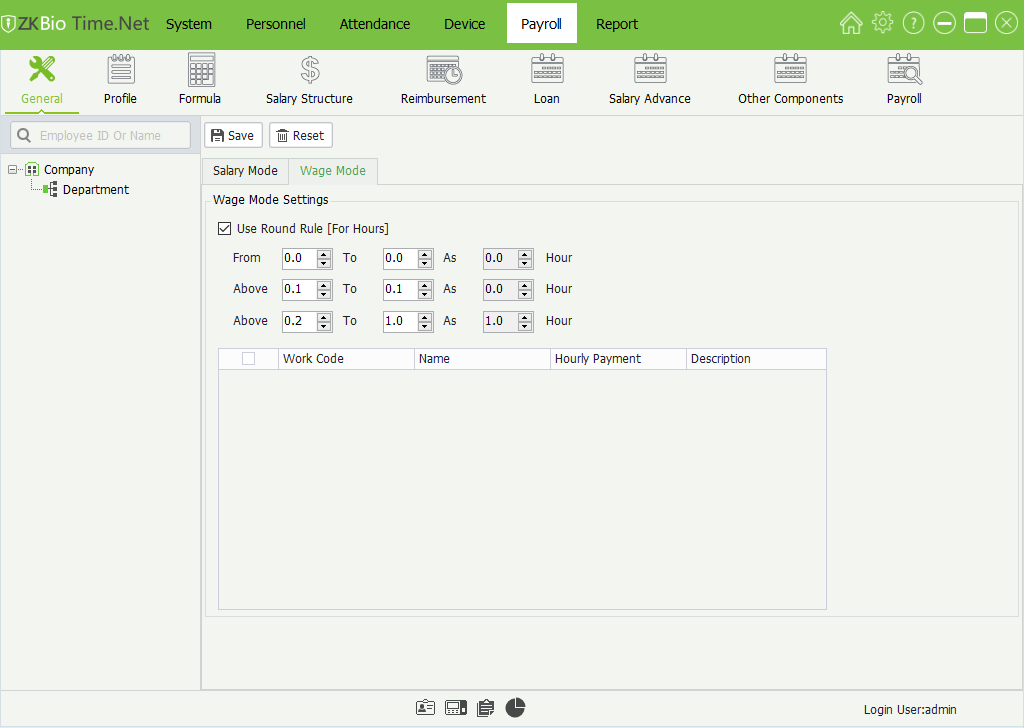Sort by Work Code column header
The width and height of the screenshot is (1024, 728).
tap(346, 358)
